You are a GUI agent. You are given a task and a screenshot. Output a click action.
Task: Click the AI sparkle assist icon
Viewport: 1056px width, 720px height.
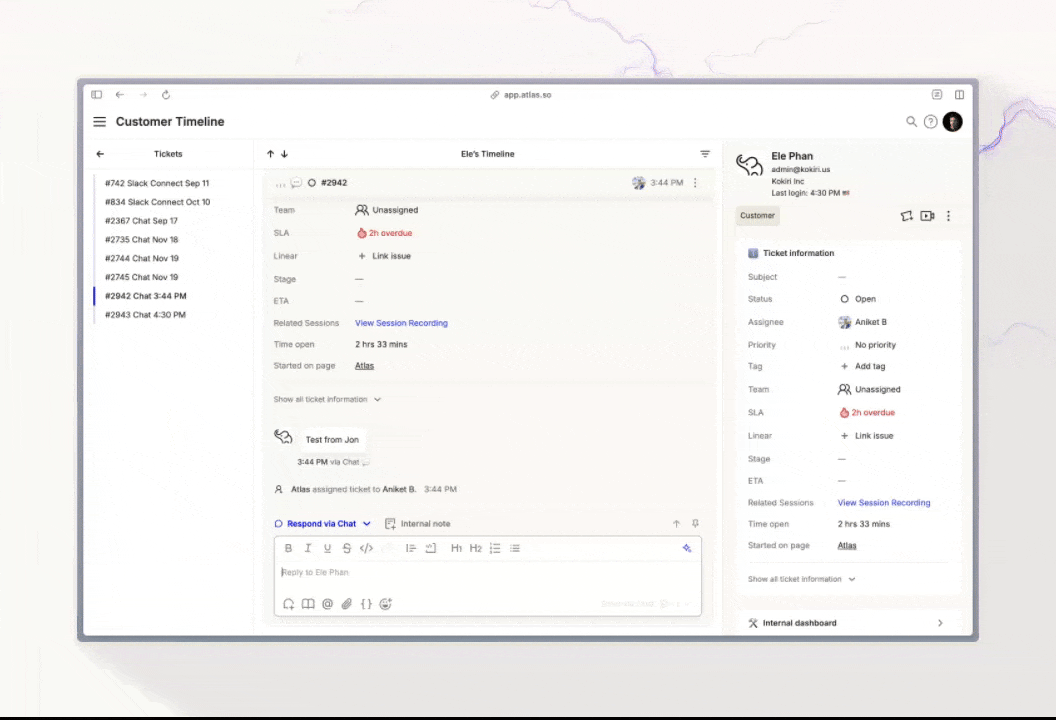tap(687, 548)
